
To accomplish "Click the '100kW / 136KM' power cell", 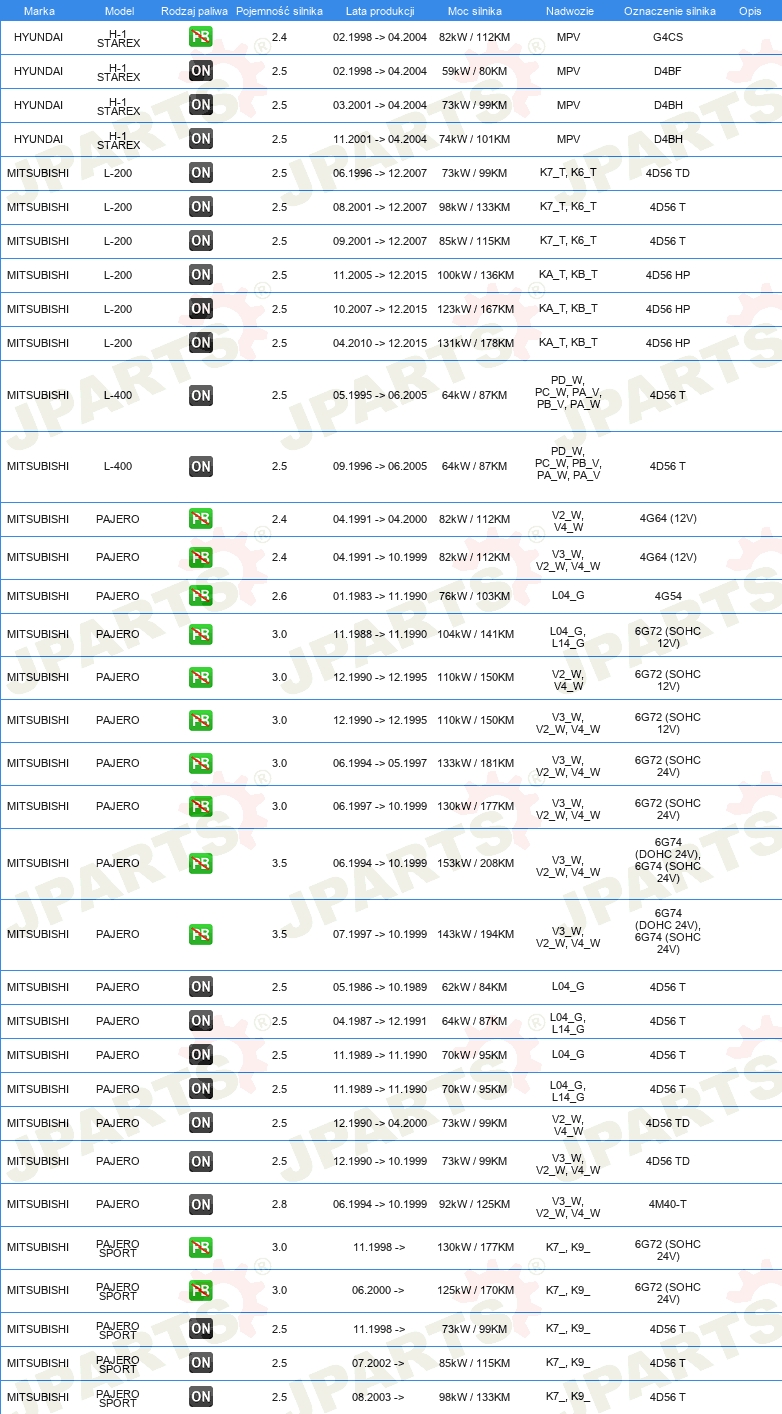I will (x=475, y=275).
